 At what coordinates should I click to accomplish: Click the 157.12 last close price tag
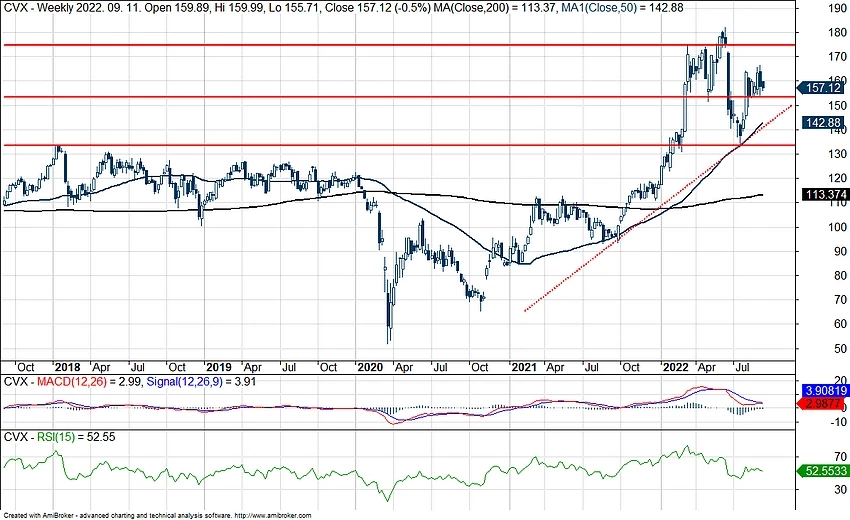822,88
